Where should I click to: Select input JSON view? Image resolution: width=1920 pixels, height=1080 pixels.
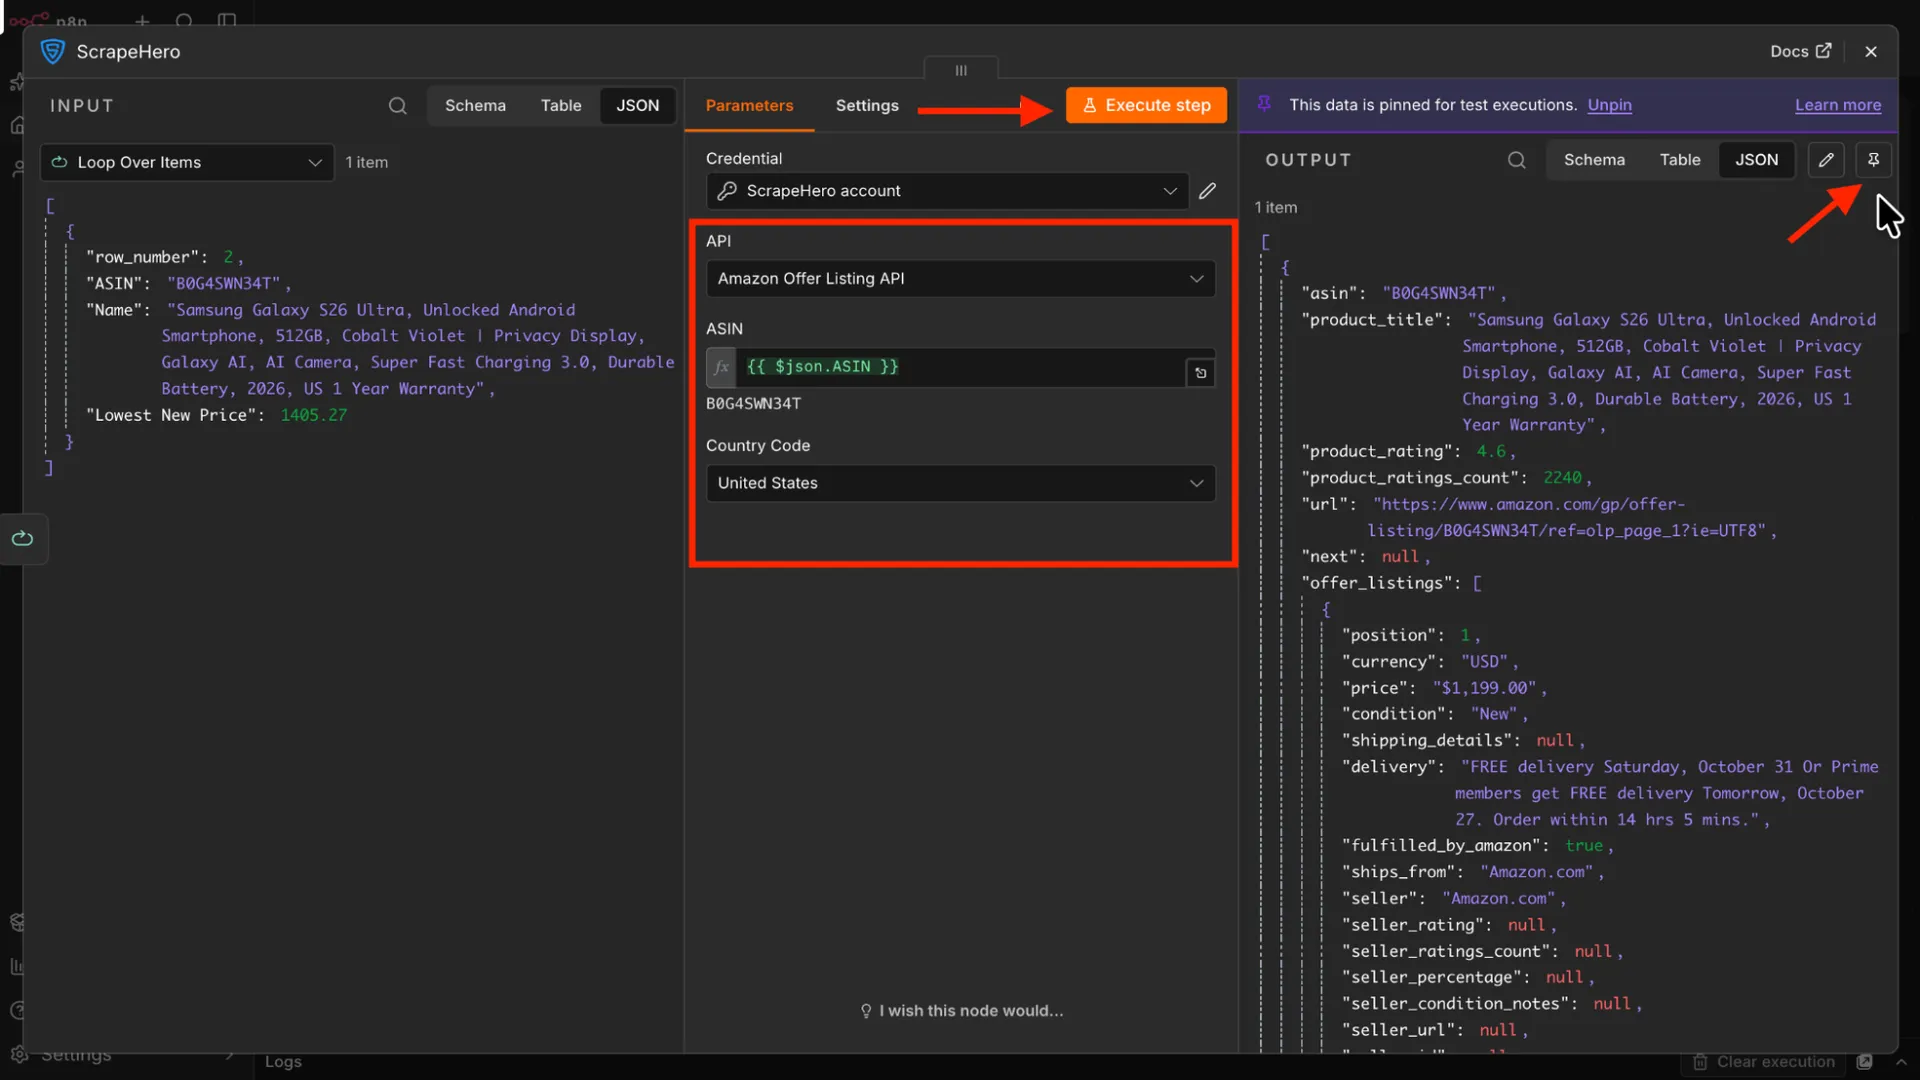[x=637, y=106]
